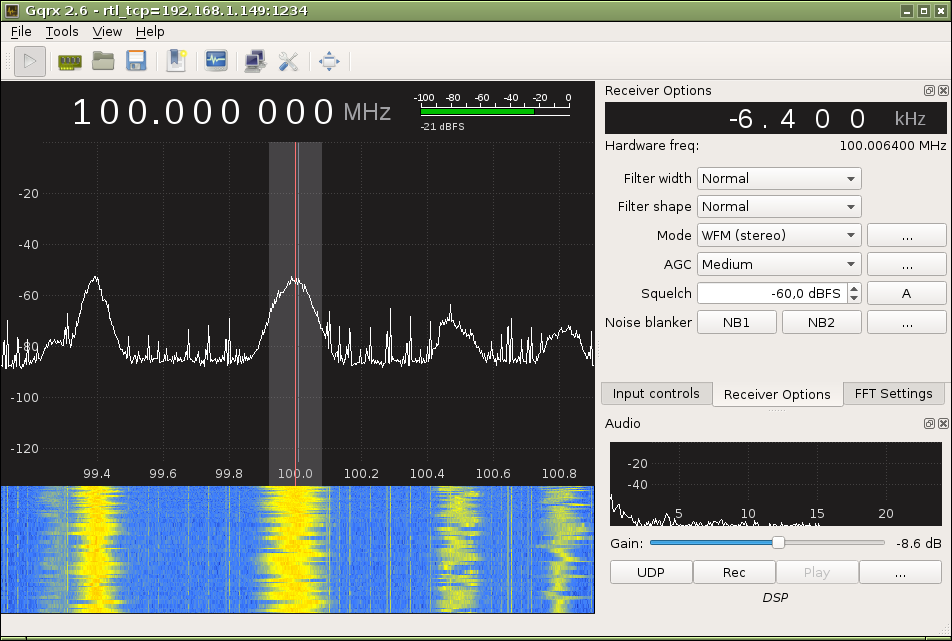The width and height of the screenshot is (952, 641).
Task: Click the wrench and screwdriver settings icon
Action: [x=288, y=61]
